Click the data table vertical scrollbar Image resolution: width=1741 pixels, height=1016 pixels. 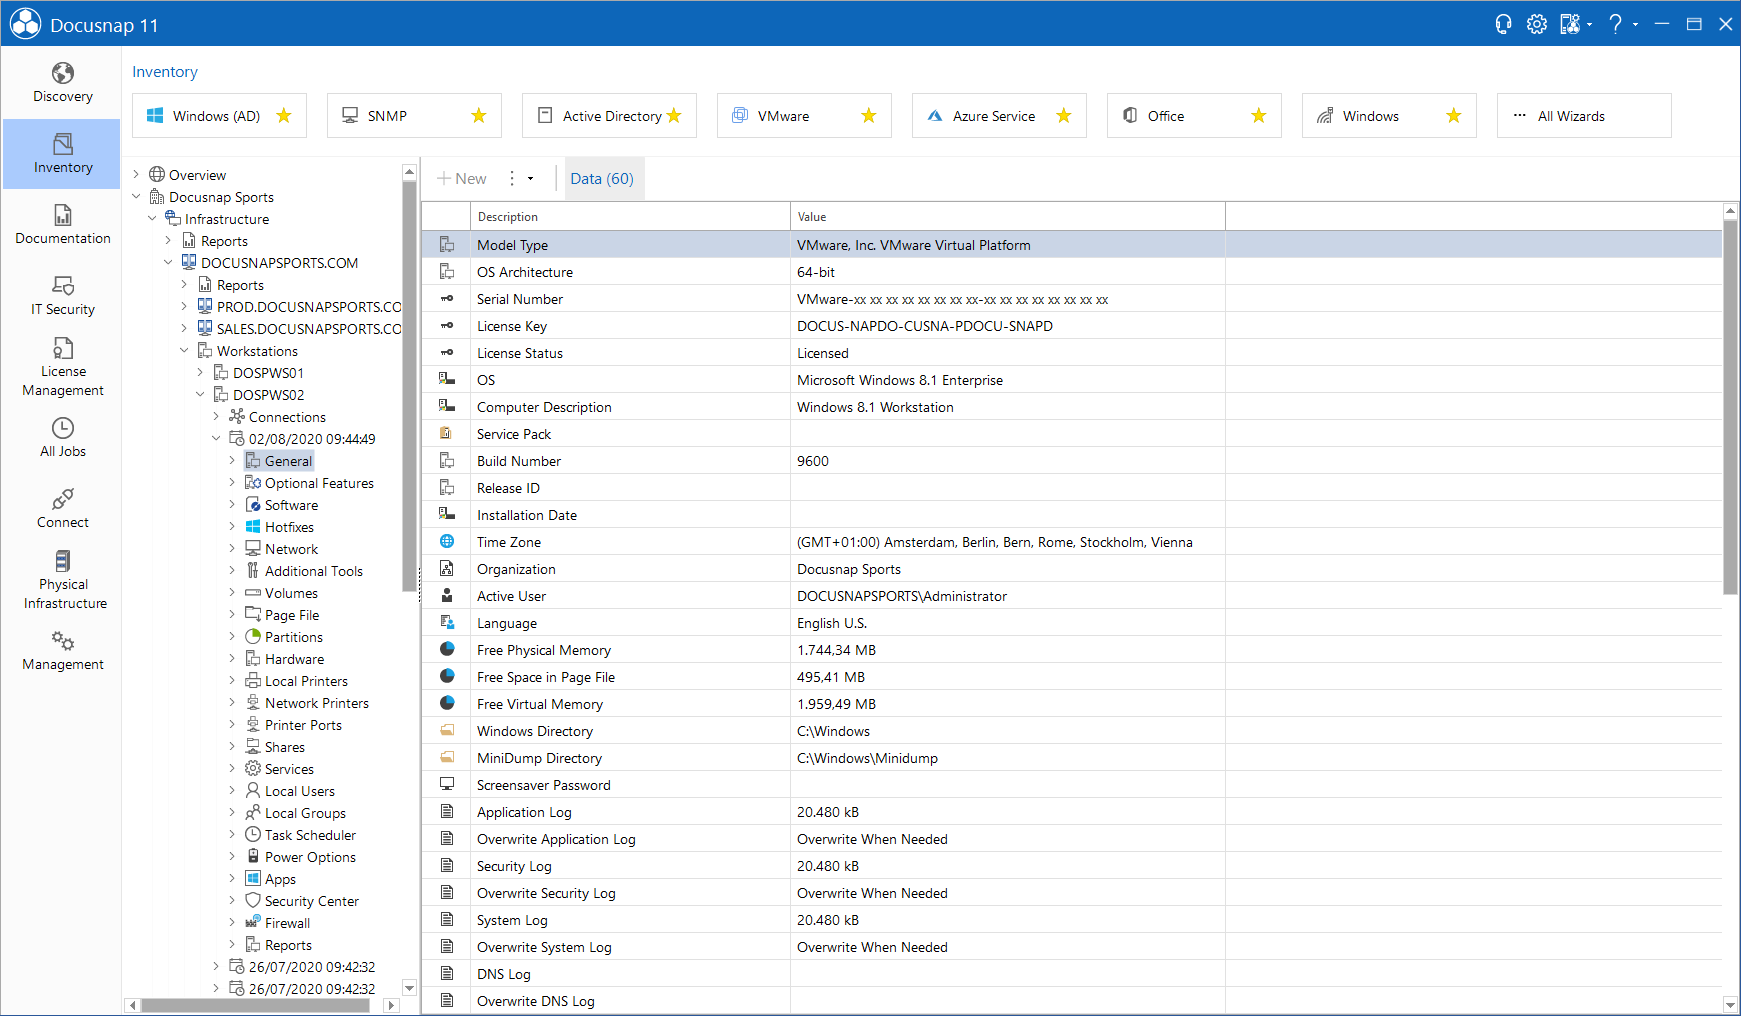pos(1730,408)
